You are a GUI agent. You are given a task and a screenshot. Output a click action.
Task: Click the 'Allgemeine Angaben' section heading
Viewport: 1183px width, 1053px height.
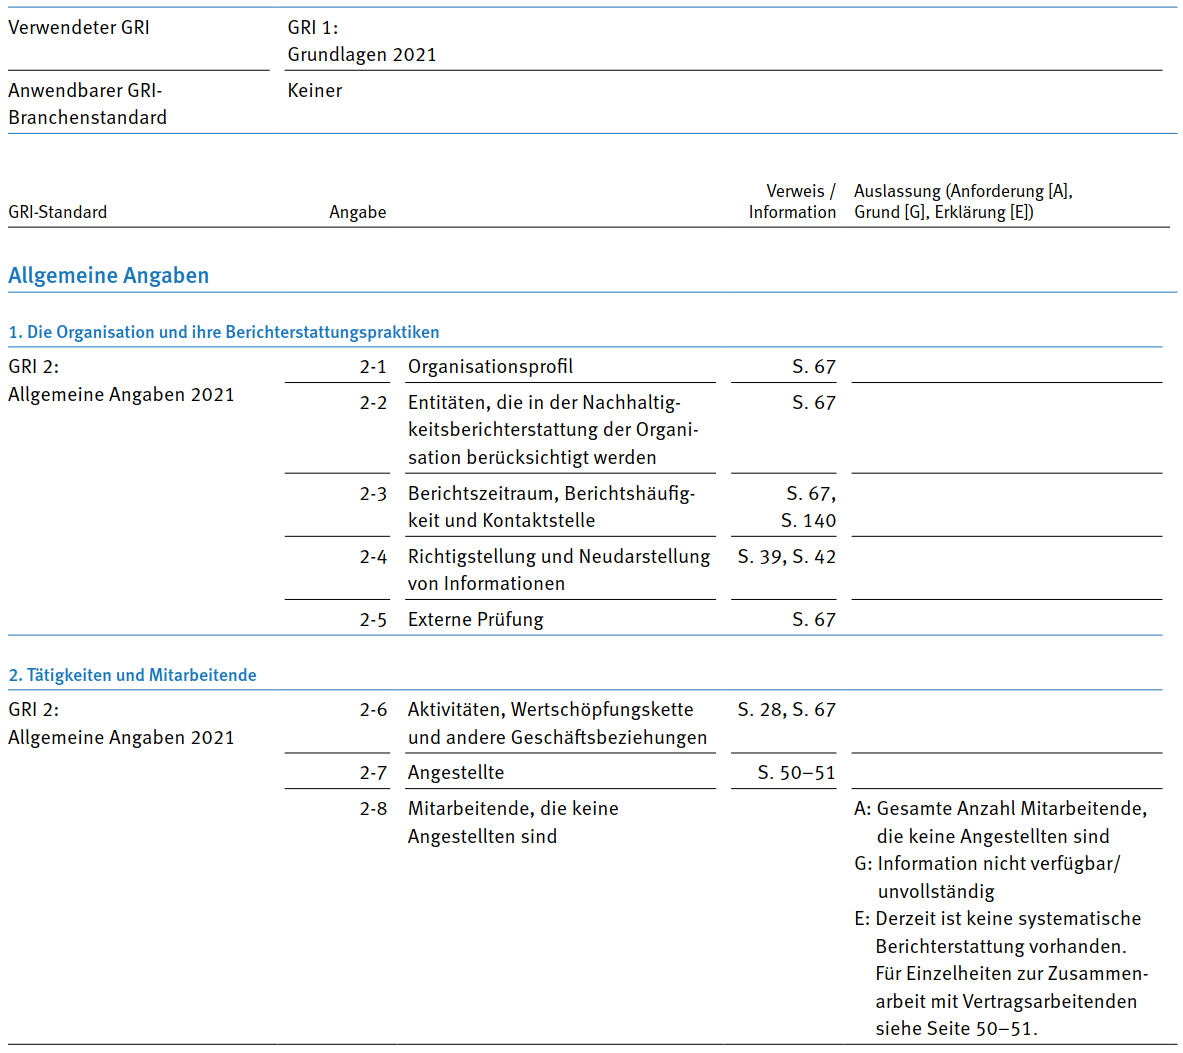coord(108,276)
